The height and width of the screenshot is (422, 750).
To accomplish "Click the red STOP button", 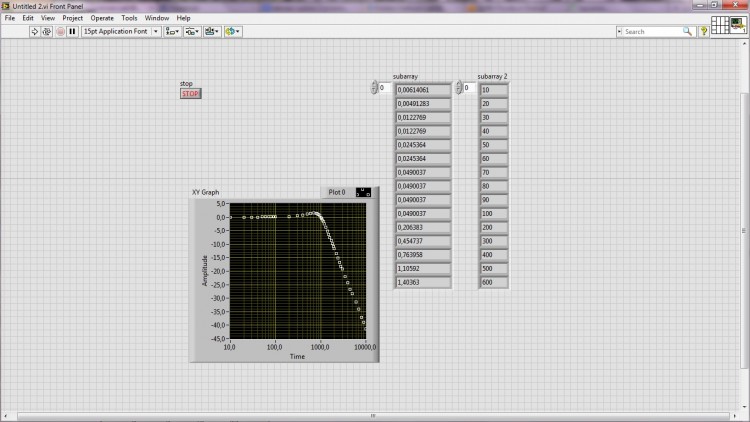I will tap(190, 94).
